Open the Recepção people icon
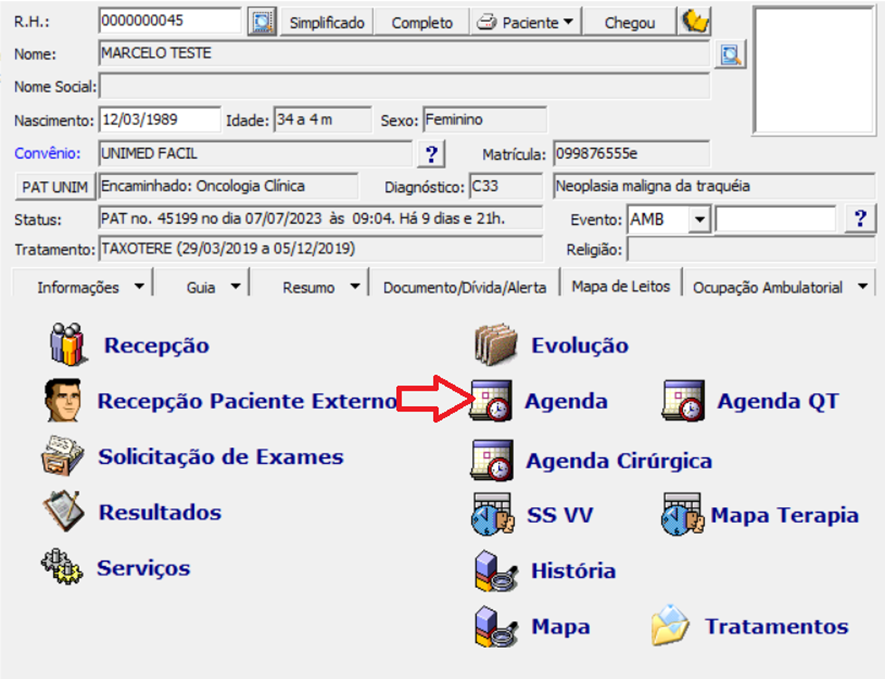This screenshot has height=679, width=885. 67,344
